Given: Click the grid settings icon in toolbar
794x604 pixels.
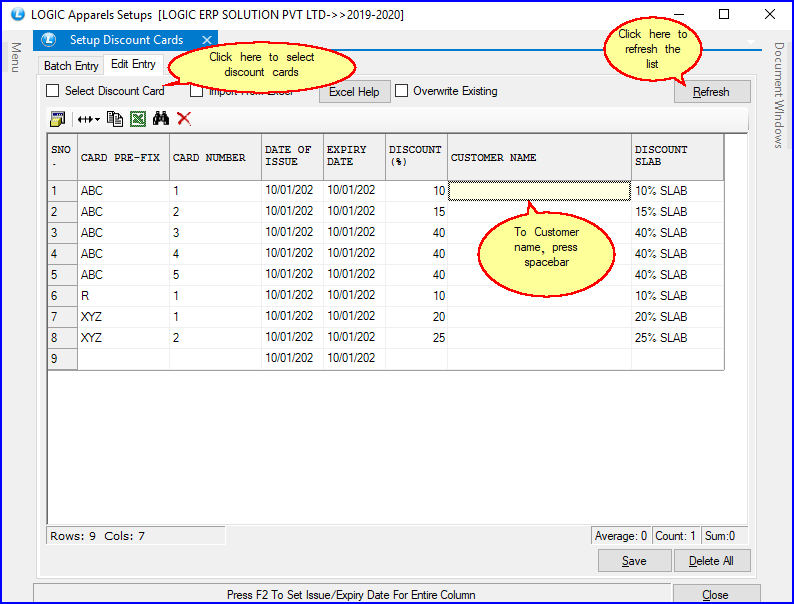Looking at the screenshot, I should pyautogui.click(x=57, y=119).
